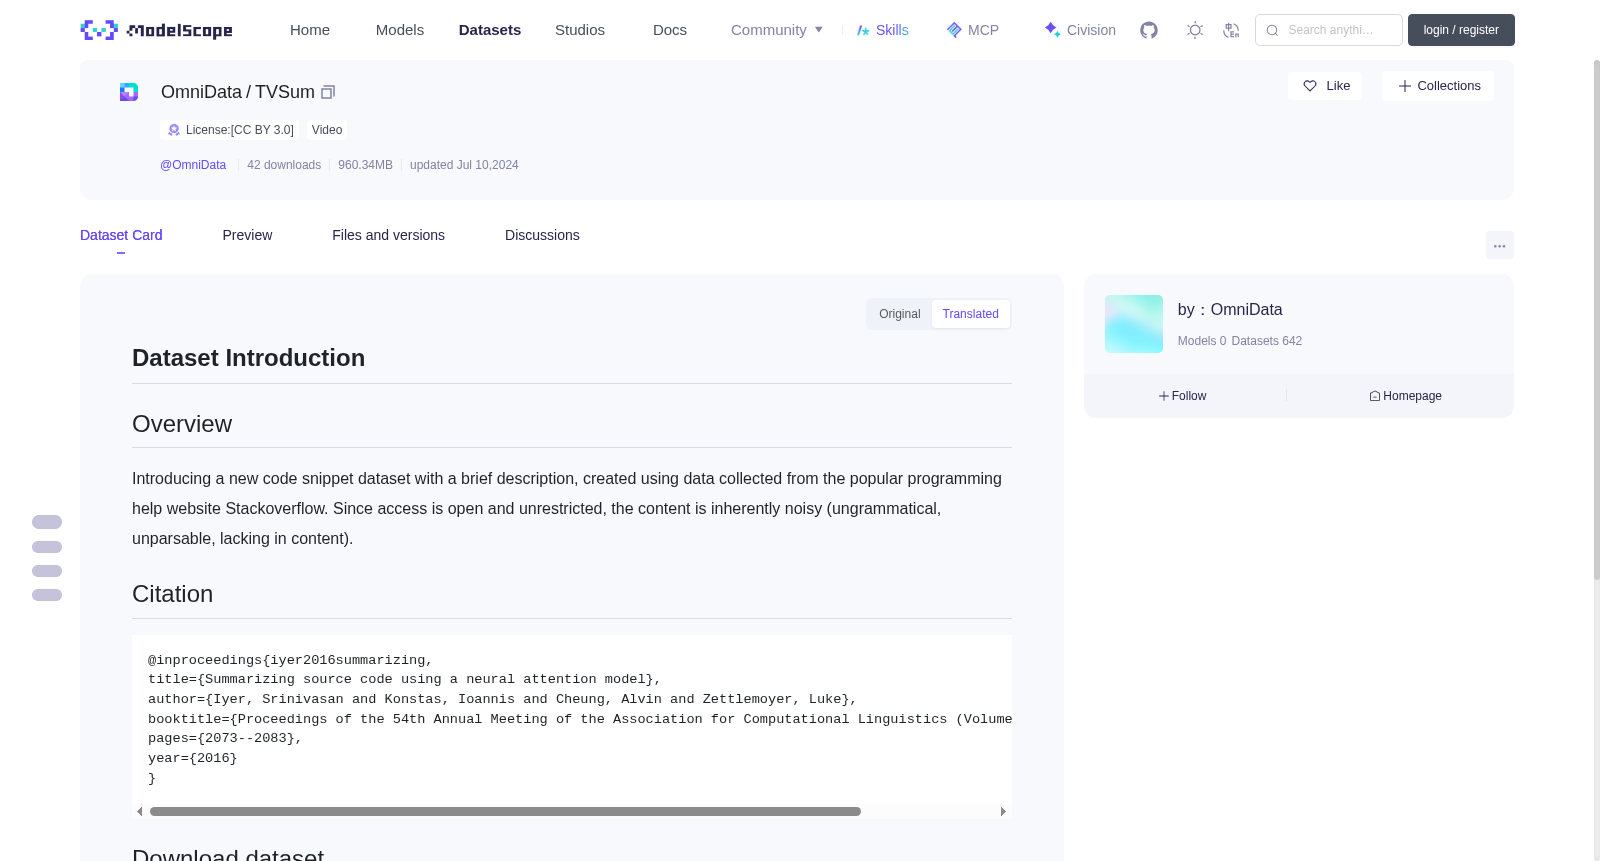Click the search magnifier icon
The height and width of the screenshot is (861, 1600).
click(x=1272, y=30)
